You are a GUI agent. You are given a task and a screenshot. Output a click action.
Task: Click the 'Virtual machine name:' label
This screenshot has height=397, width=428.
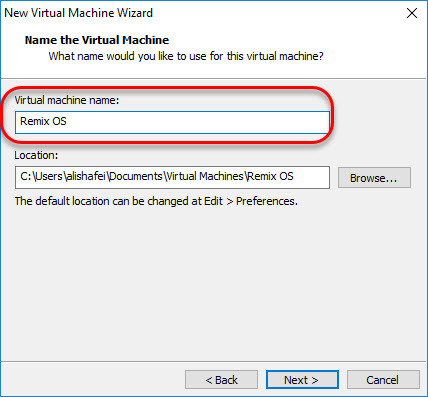67,100
